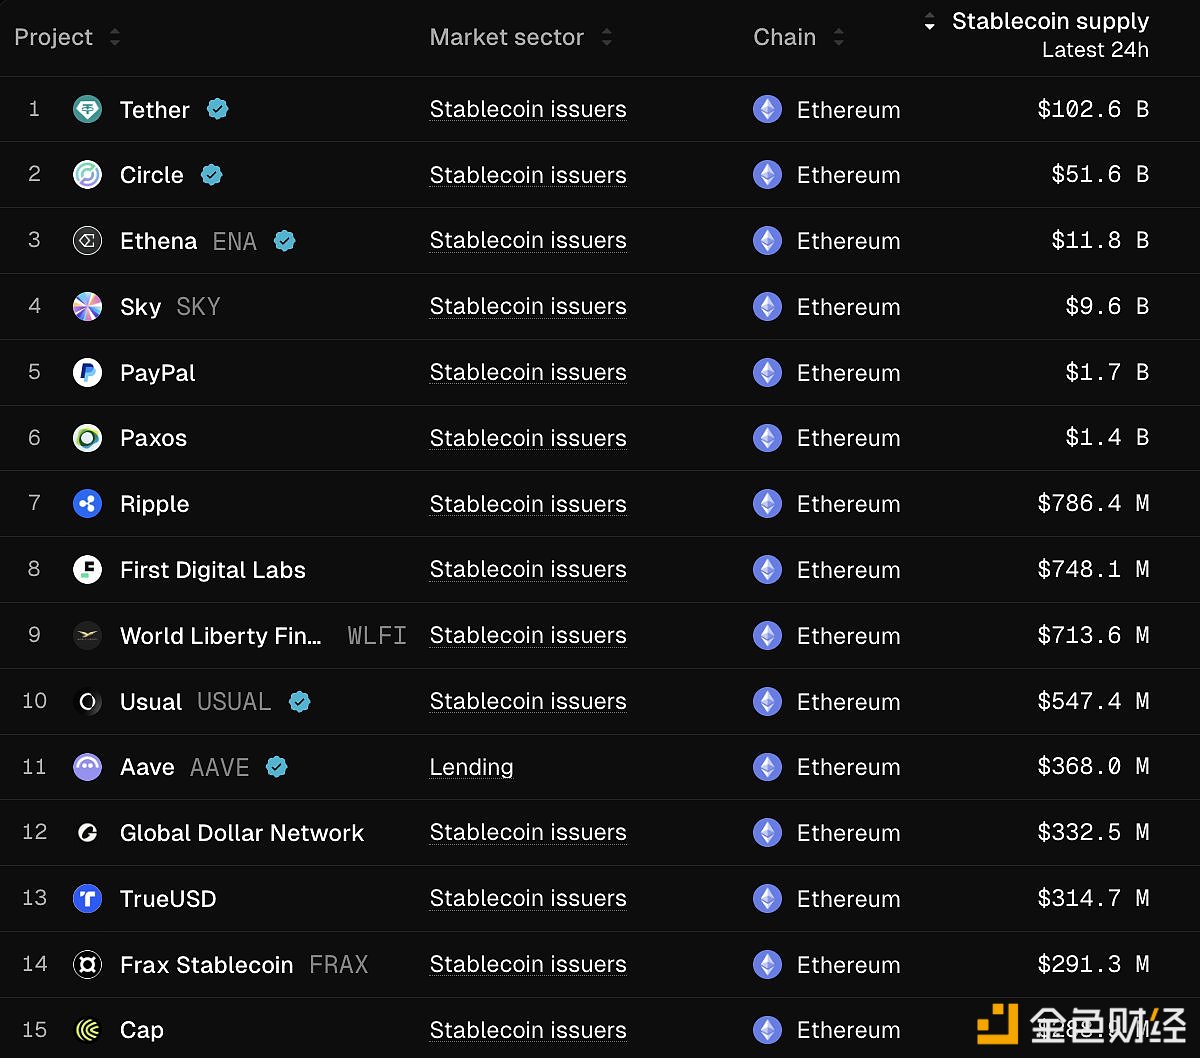Click the Circle project logo icon
1200x1058 pixels.
pyautogui.click(x=88, y=175)
